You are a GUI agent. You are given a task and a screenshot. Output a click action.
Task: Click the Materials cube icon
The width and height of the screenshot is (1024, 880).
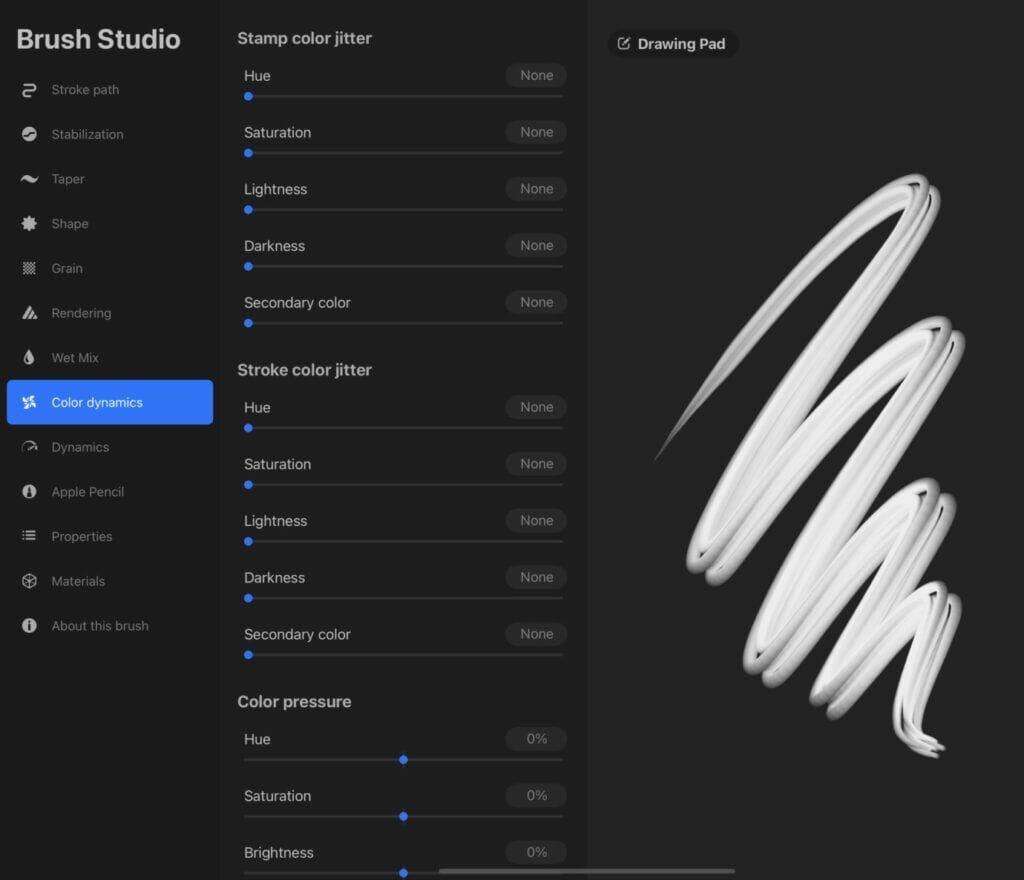coord(29,581)
